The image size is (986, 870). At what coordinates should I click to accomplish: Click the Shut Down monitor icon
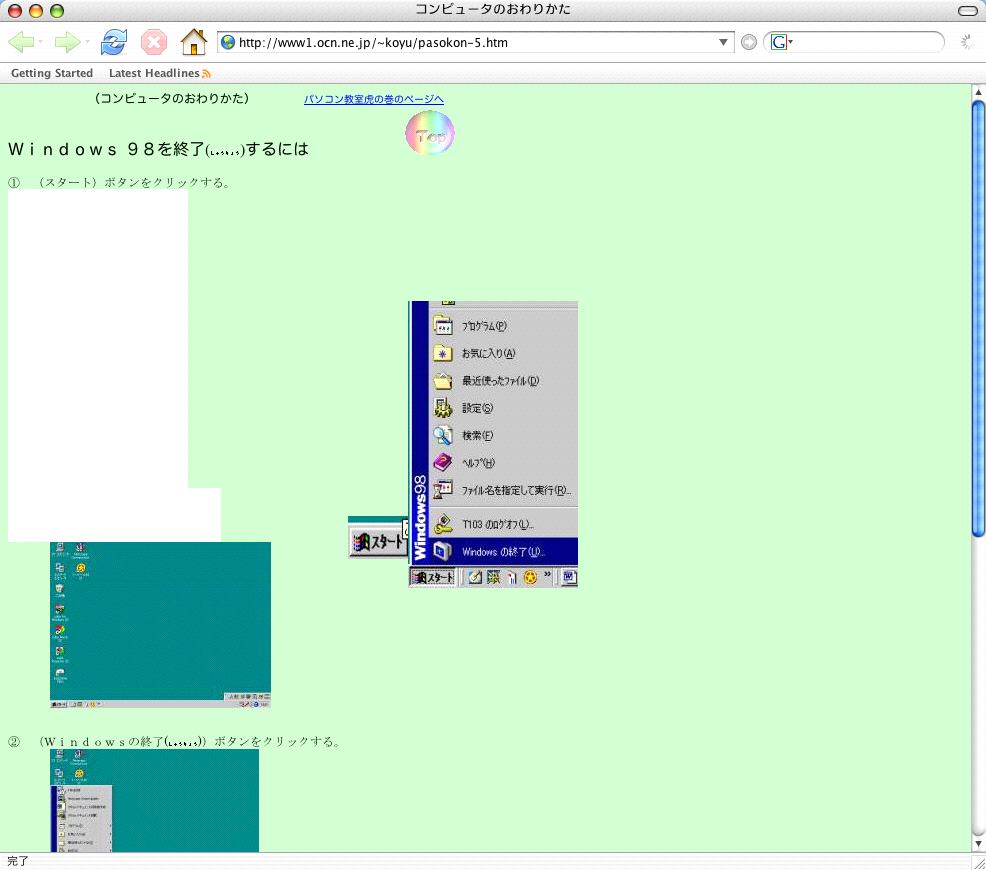[x=443, y=551]
